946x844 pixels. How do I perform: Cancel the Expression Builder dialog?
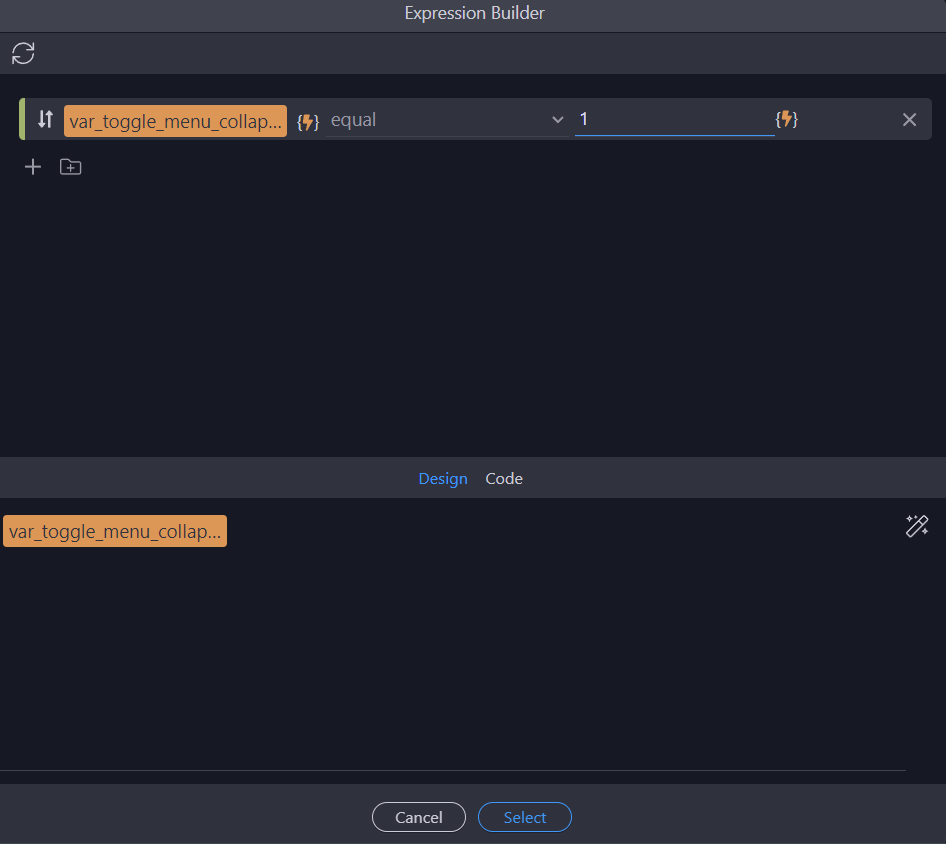click(418, 817)
